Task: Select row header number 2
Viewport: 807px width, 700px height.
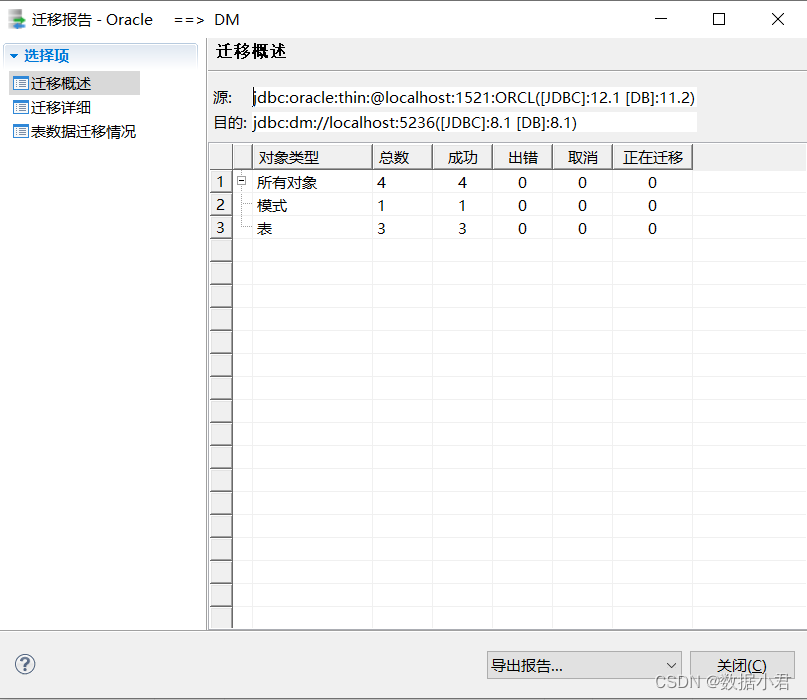Action: (x=221, y=205)
